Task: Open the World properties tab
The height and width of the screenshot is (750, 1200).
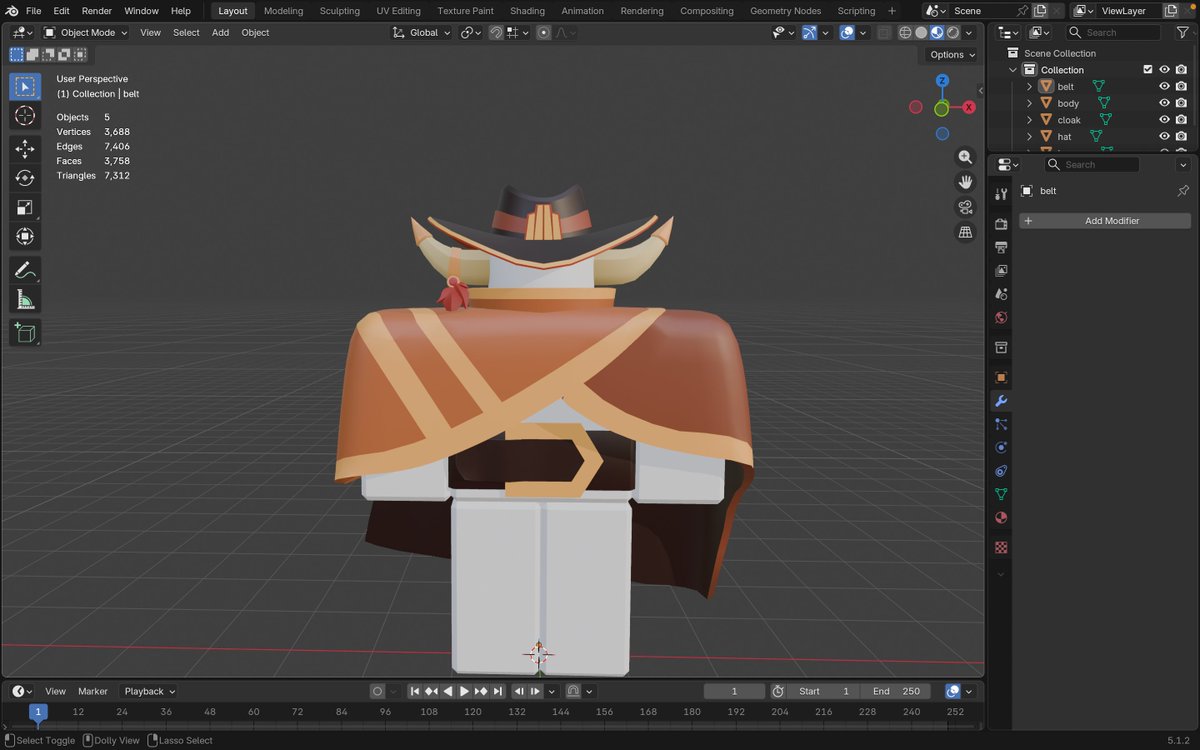Action: tap(1001, 318)
